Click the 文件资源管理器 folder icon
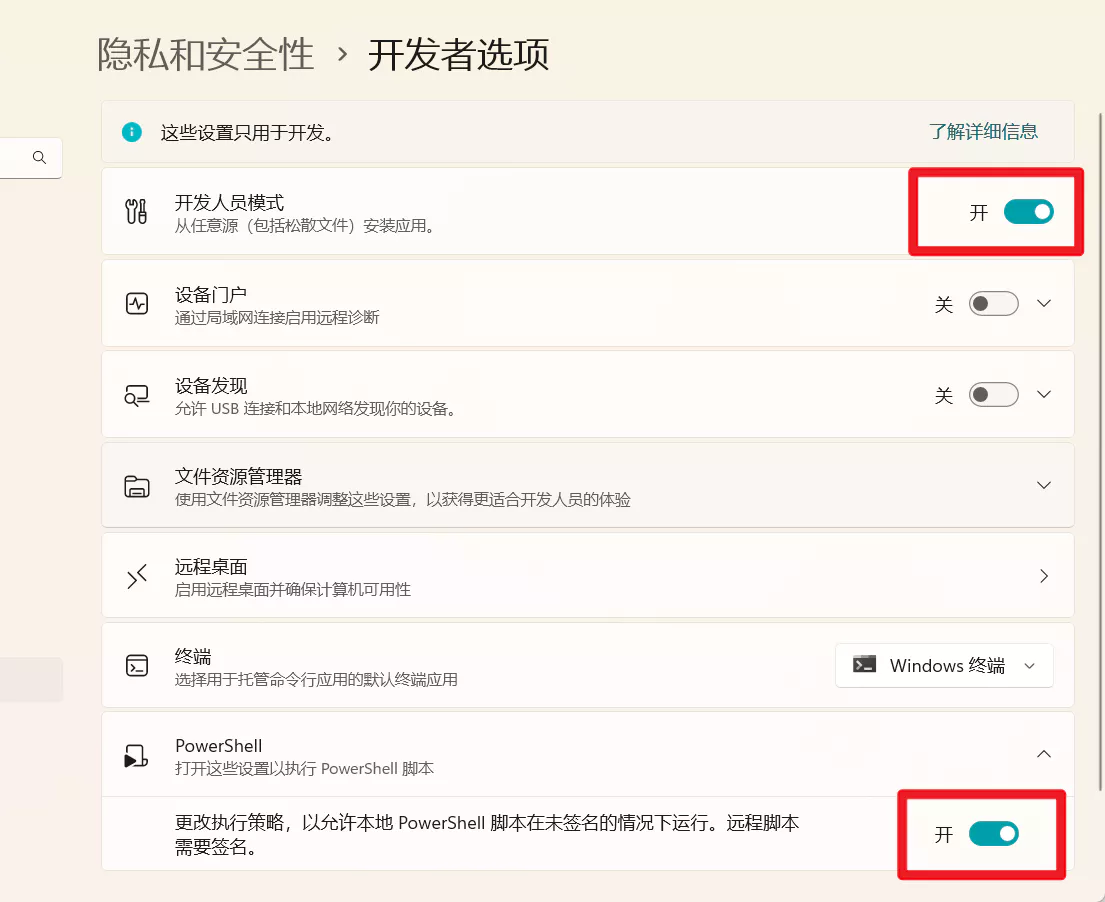This screenshot has width=1105, height=902. coord(136,486)
